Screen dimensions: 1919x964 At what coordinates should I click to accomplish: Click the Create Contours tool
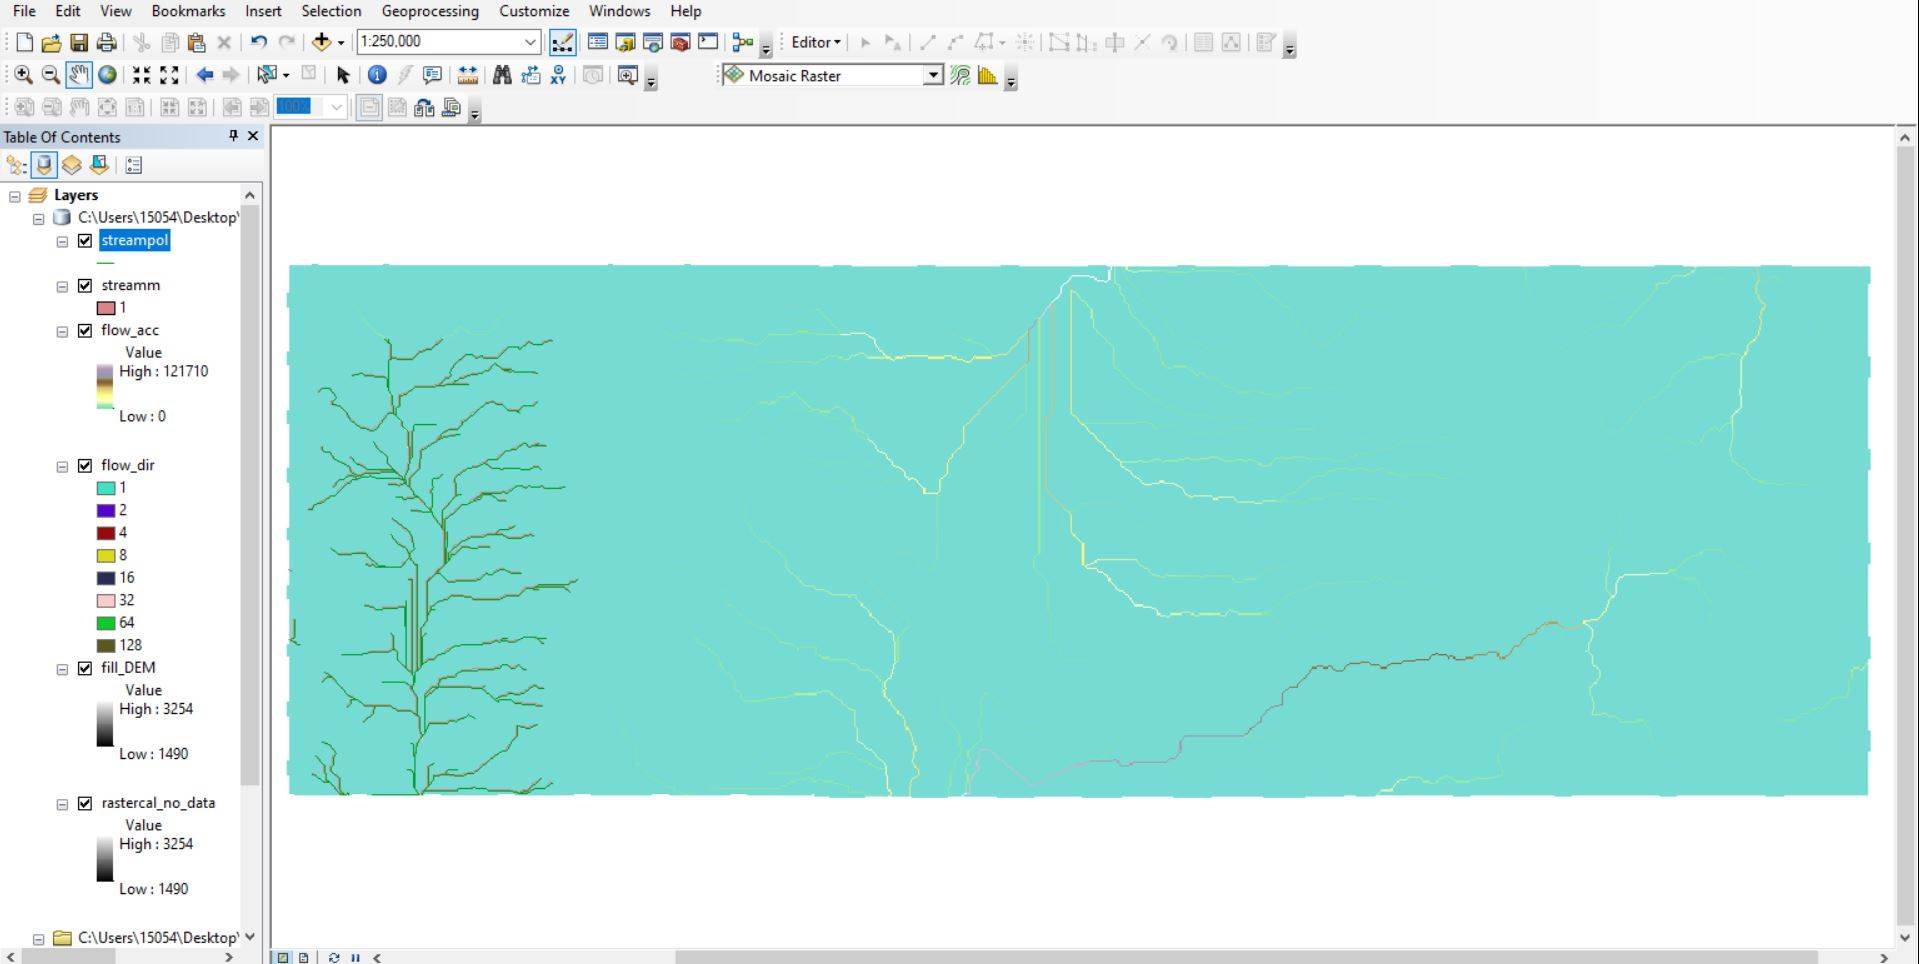[x=960, y=75]
